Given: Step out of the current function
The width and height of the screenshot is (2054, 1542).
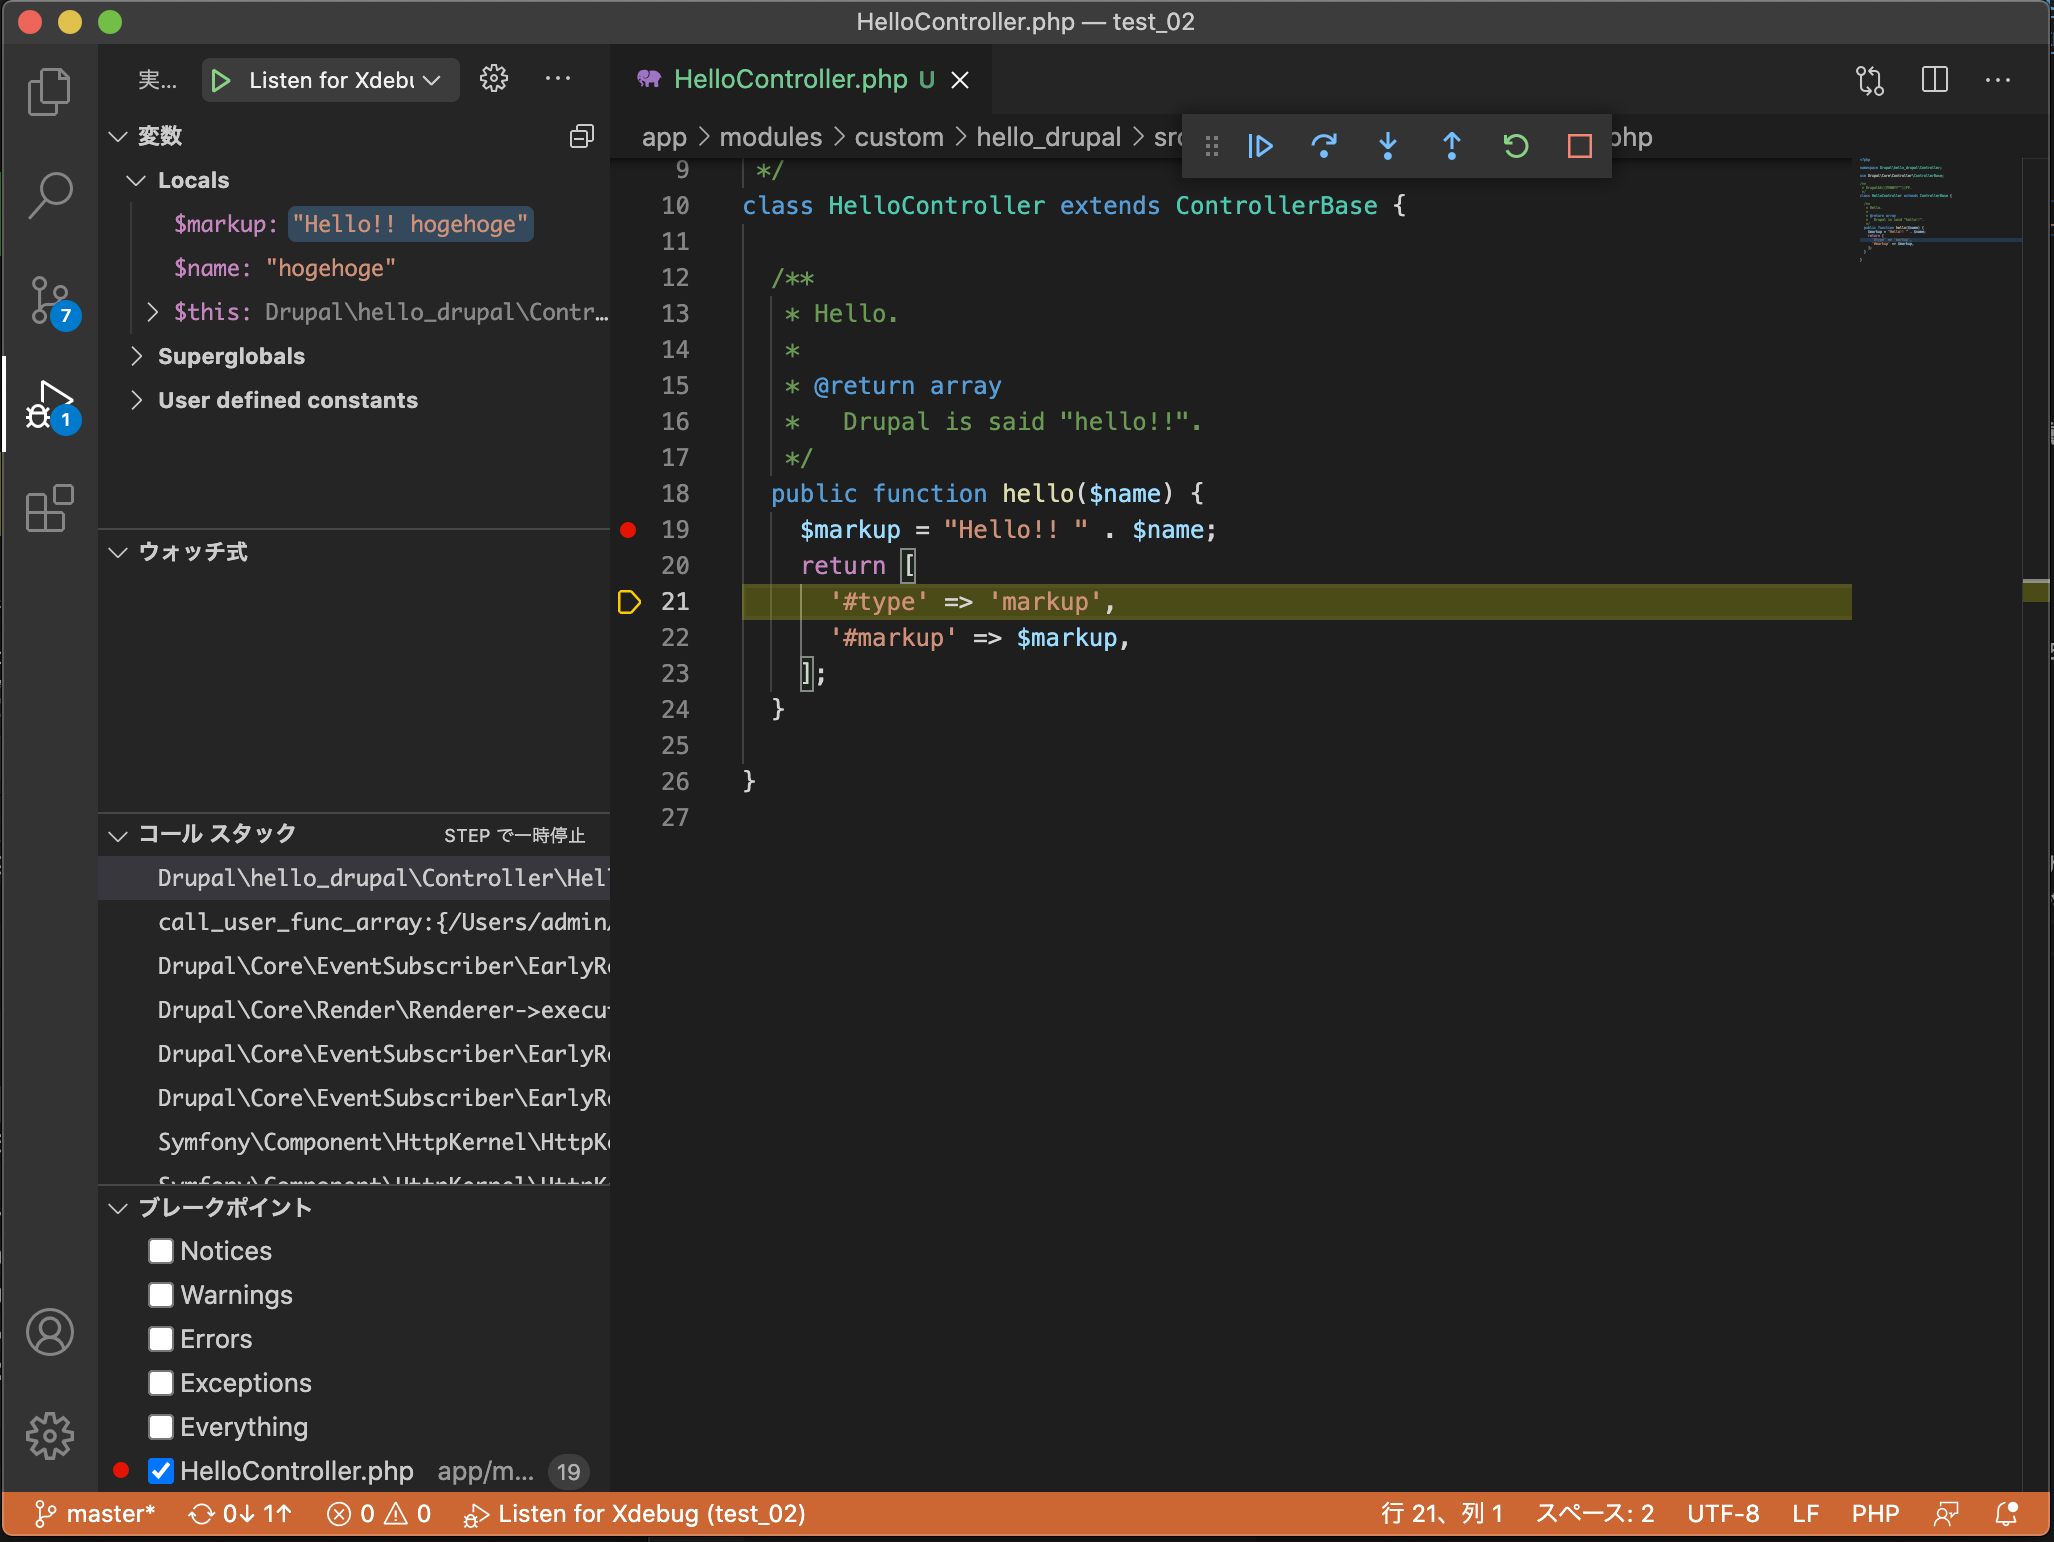Looking at the screenshot, I should coord(1452,146).
